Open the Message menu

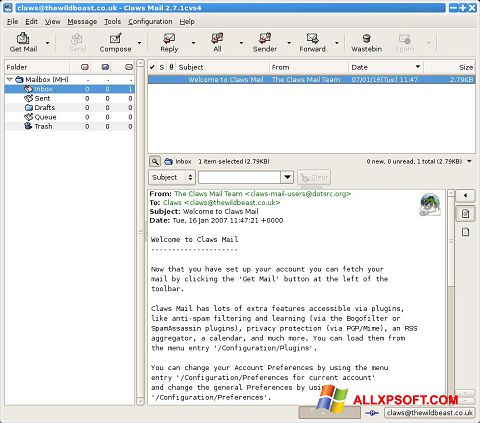click(x=82, y=22)
